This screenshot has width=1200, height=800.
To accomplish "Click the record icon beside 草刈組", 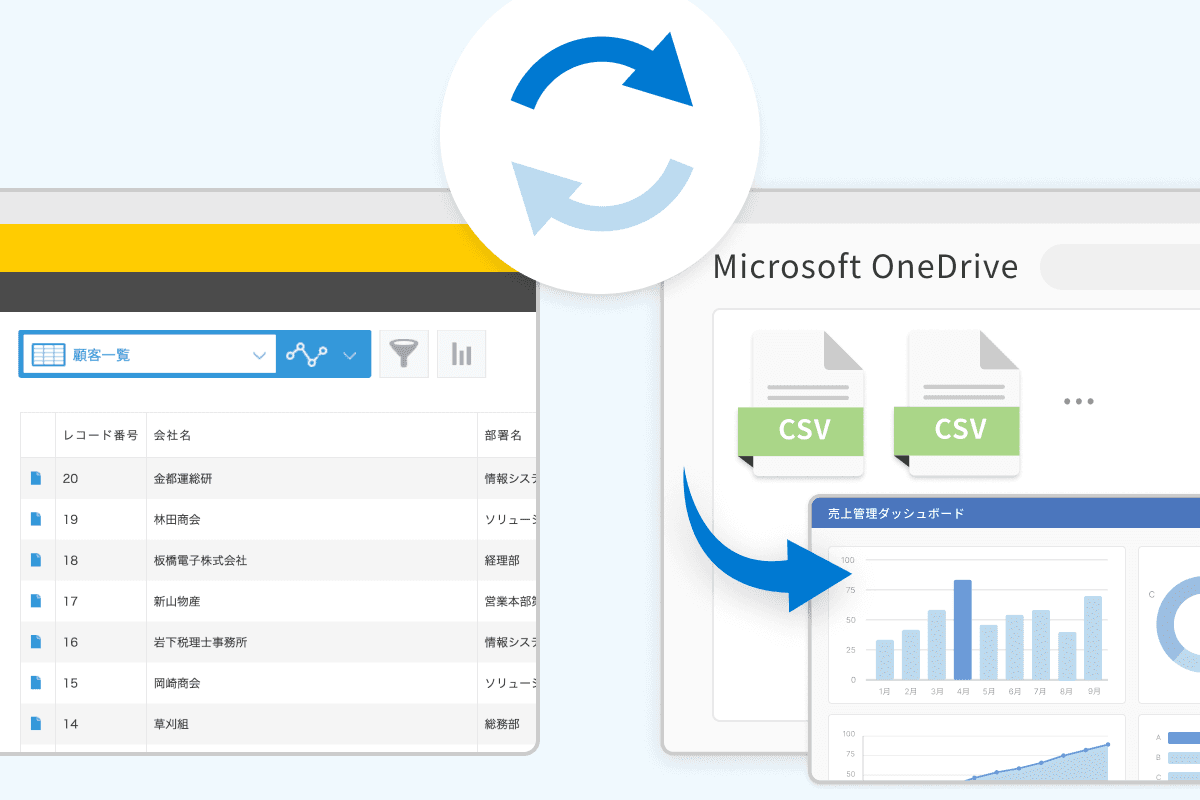I will coord(37,724).
